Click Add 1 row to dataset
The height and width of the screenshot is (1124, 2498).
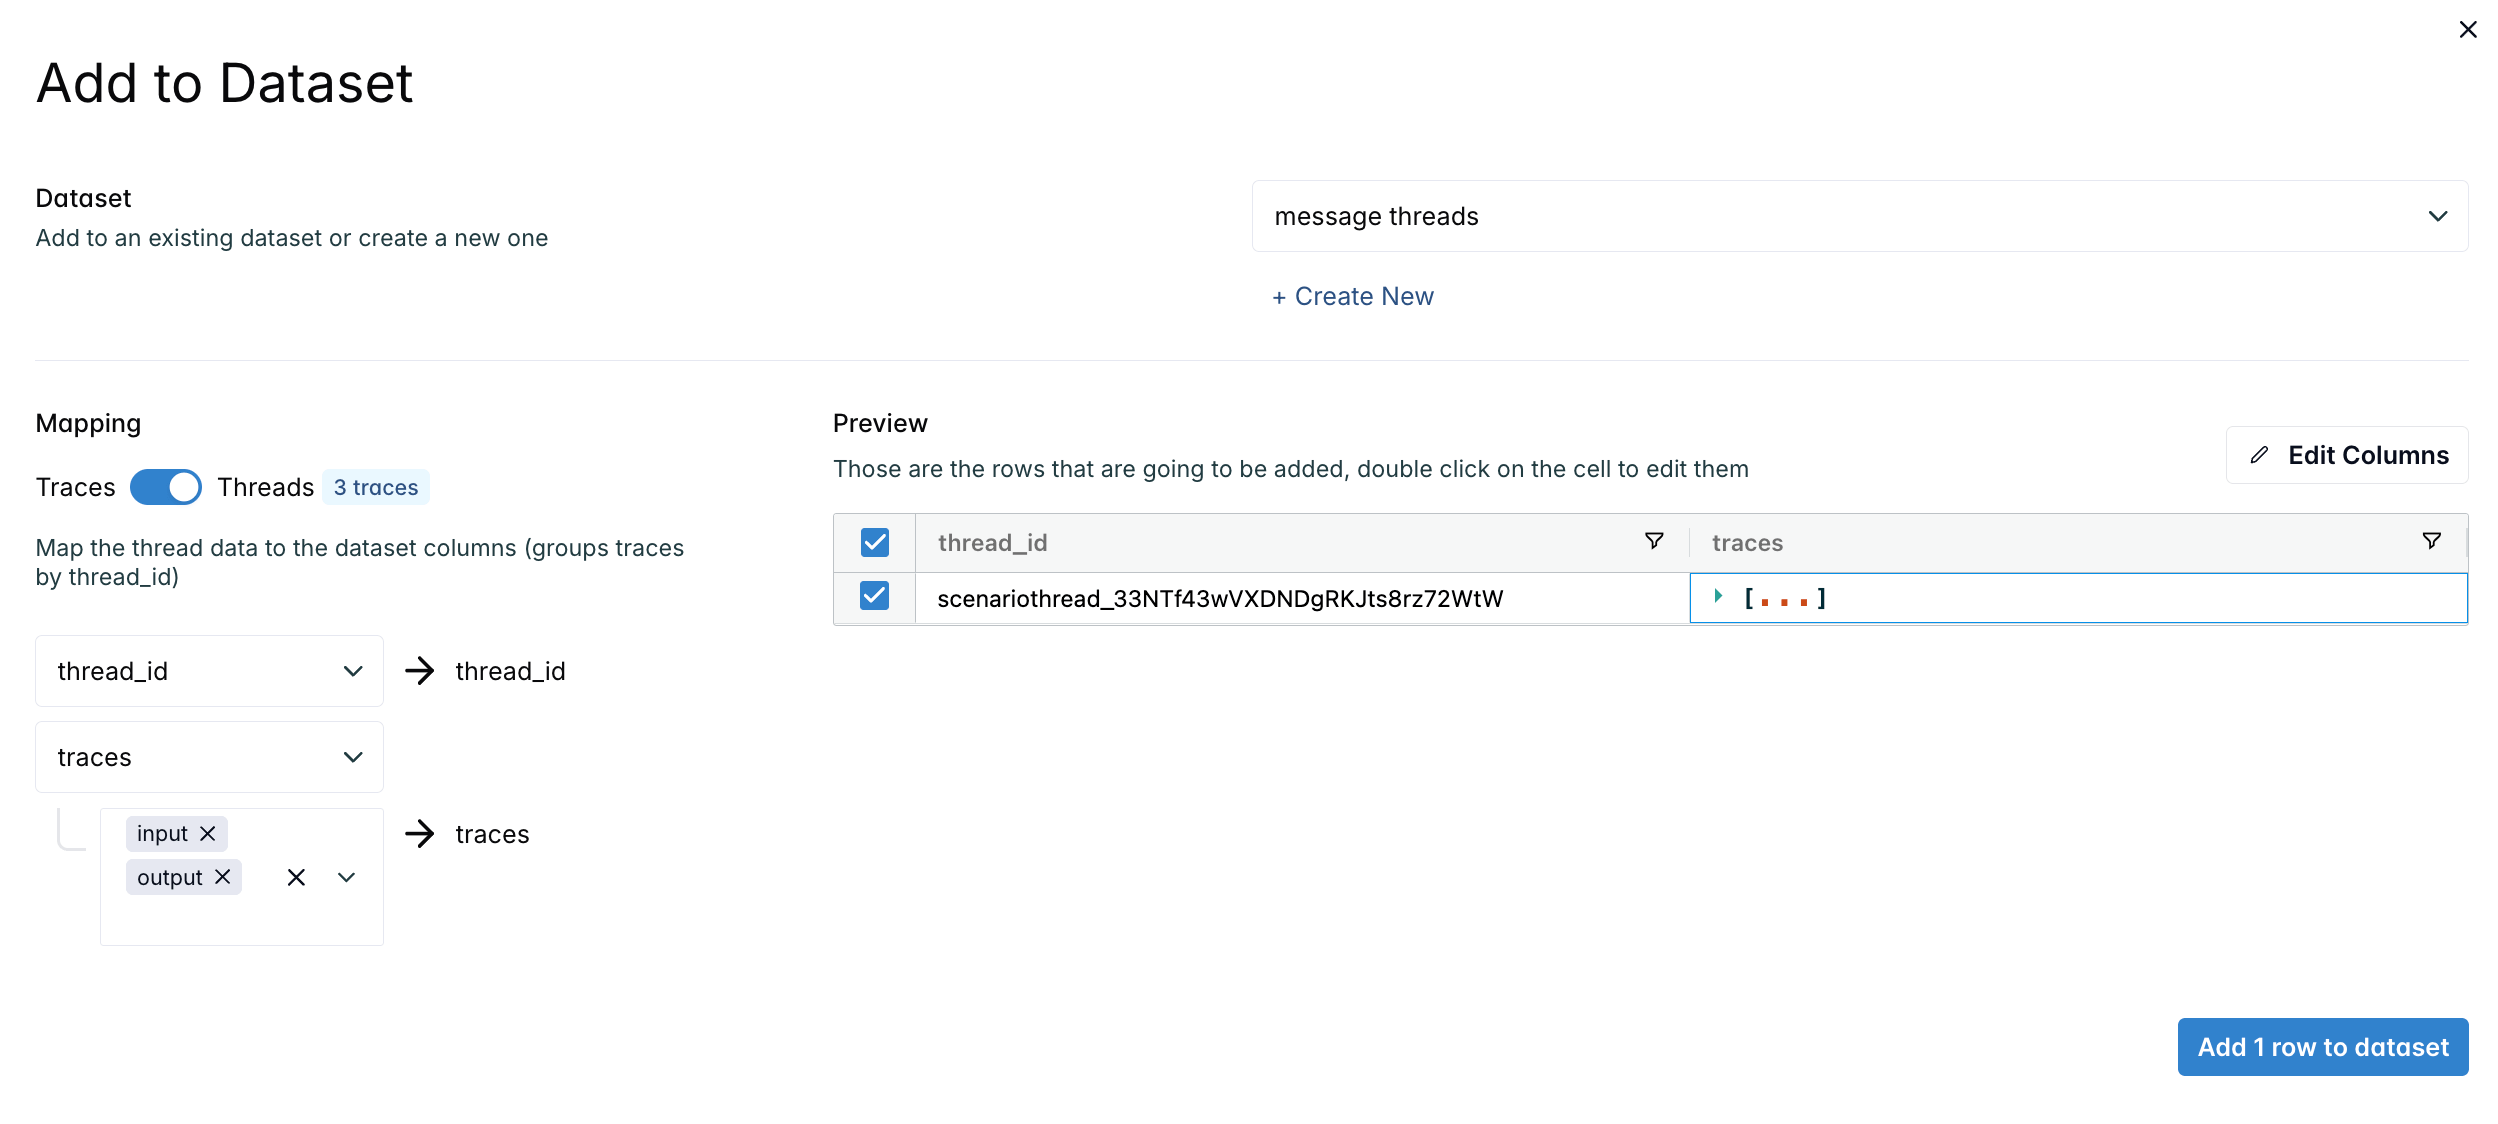pos(2322,1047)
